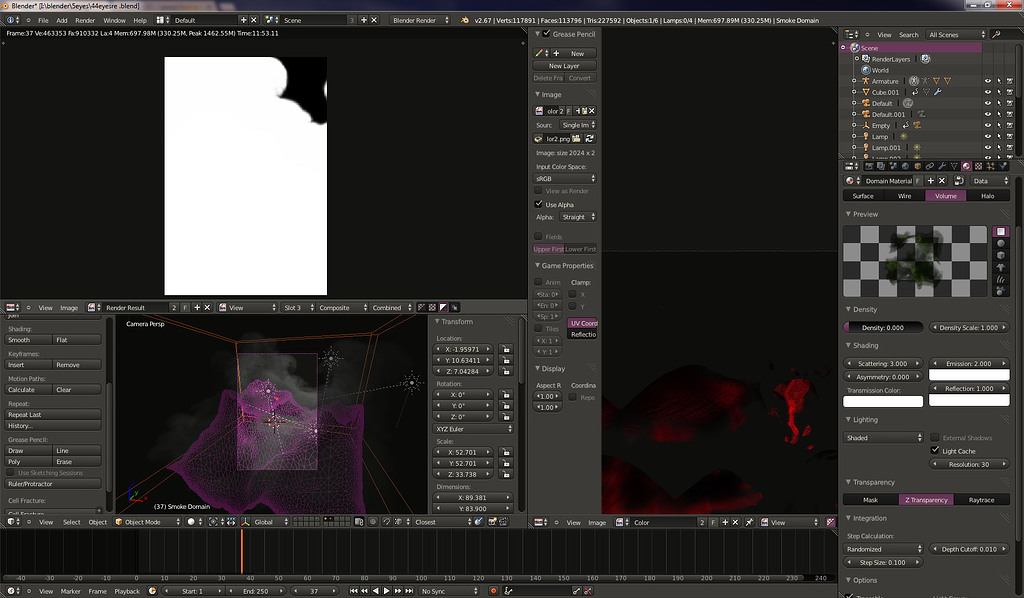Click the grease pencil Erase button
The width and height of the screenshot is (1024, 598).
coord(77,462)
